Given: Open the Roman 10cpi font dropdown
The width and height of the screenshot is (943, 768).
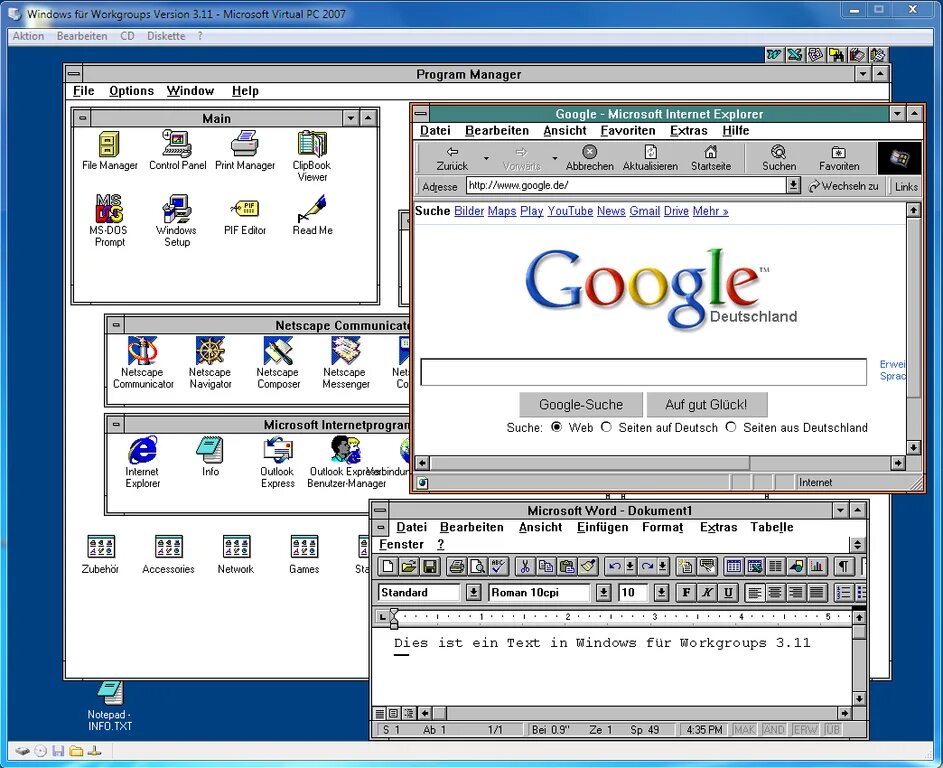Looking at the screenshot, I should point(604,592).
